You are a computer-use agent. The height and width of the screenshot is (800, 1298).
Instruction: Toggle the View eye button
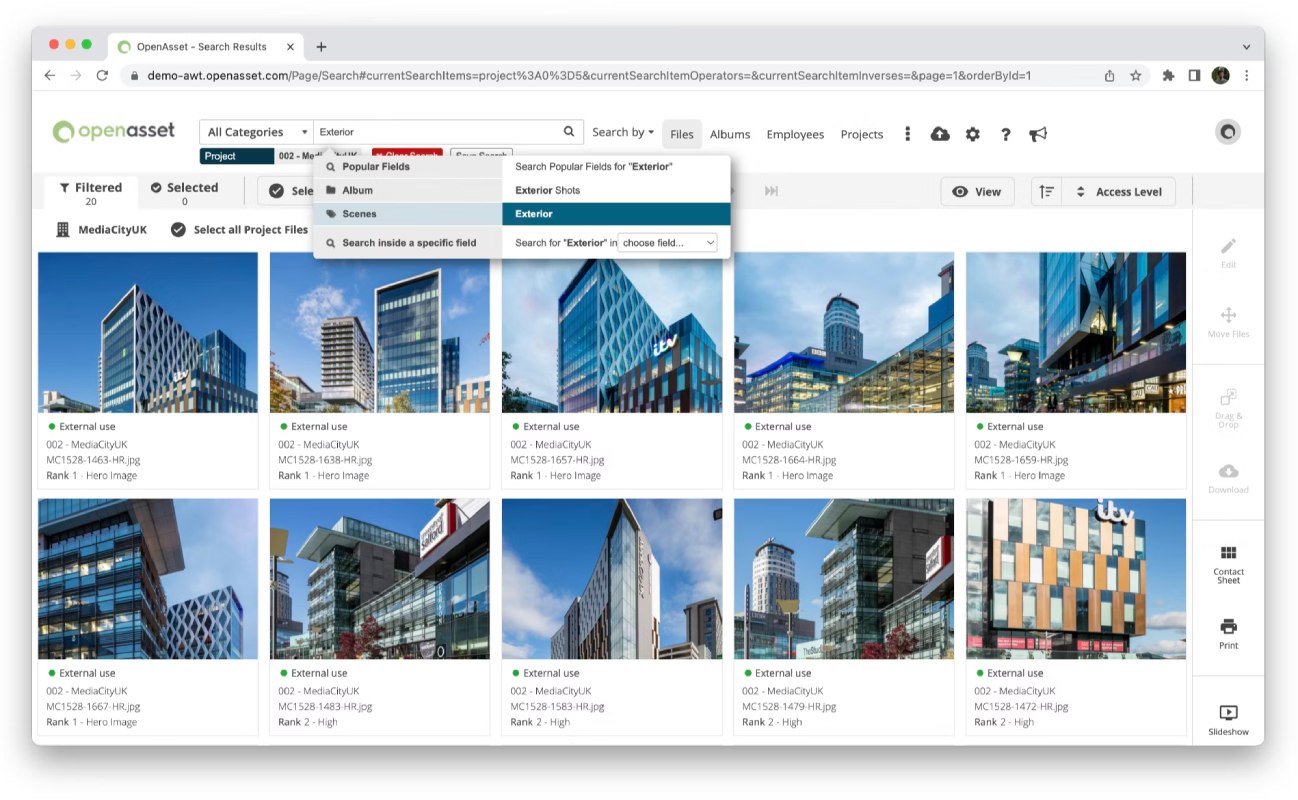pyautogui.click(x=977, y=192)
